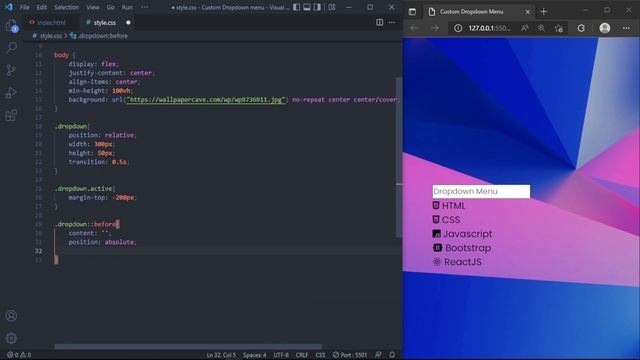Open the Extensions view
Image resolution: width=640 pixels, height=360 pixels.
pos(11,116)
